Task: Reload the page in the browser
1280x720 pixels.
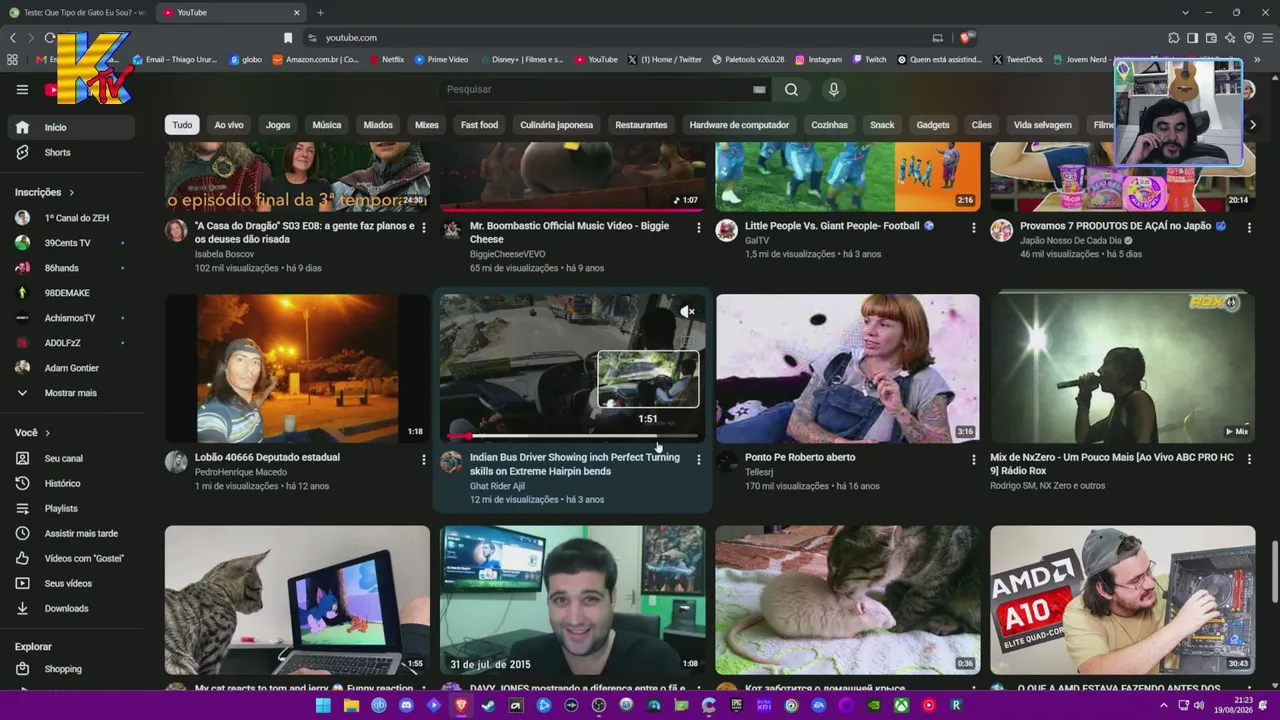Action: coord(50,38)
